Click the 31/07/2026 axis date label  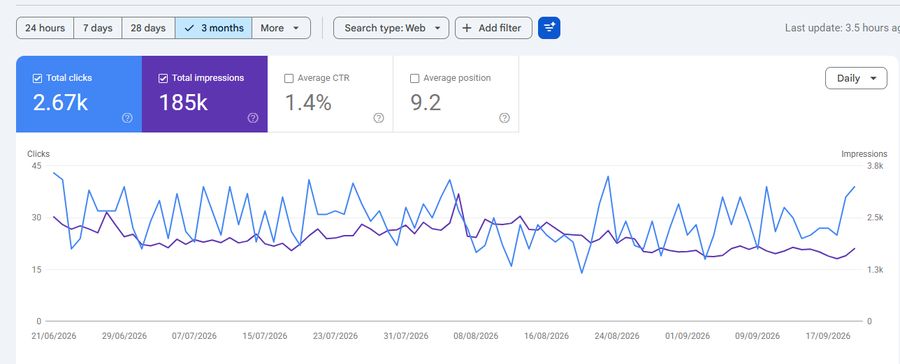click(406, 336)
